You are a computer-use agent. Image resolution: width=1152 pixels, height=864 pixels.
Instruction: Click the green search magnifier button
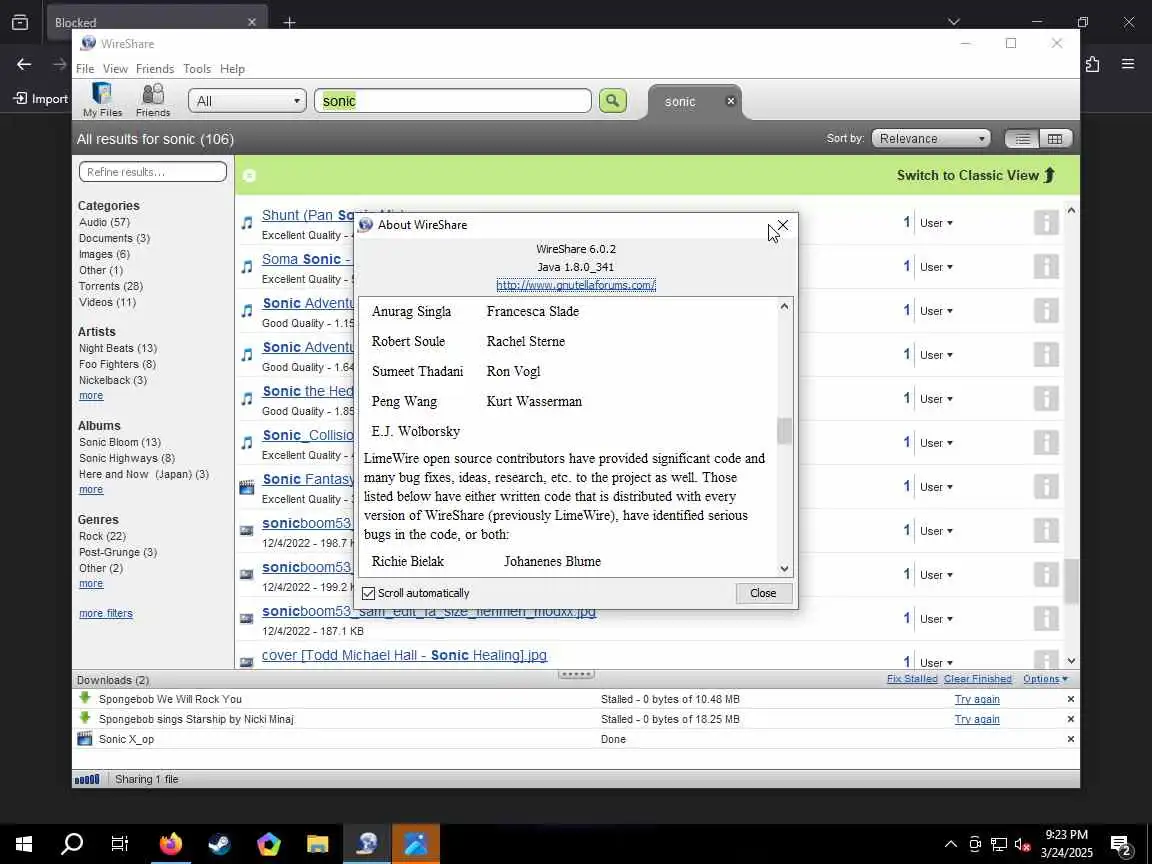coord(613,101)
